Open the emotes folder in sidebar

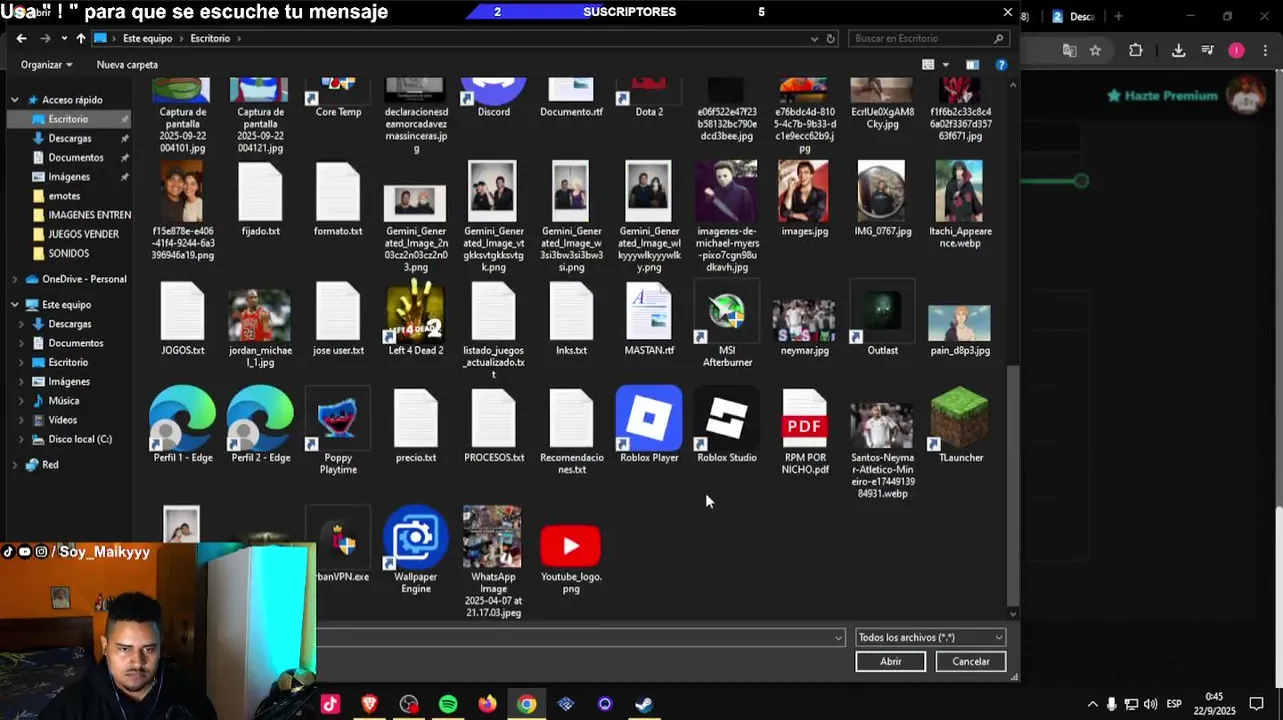coord(64,196)
